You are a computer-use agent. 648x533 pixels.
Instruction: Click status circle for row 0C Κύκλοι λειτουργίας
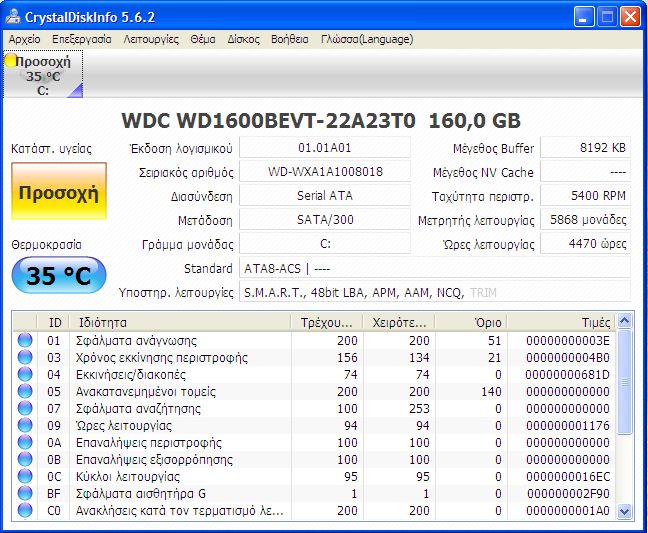pos(25,476)
